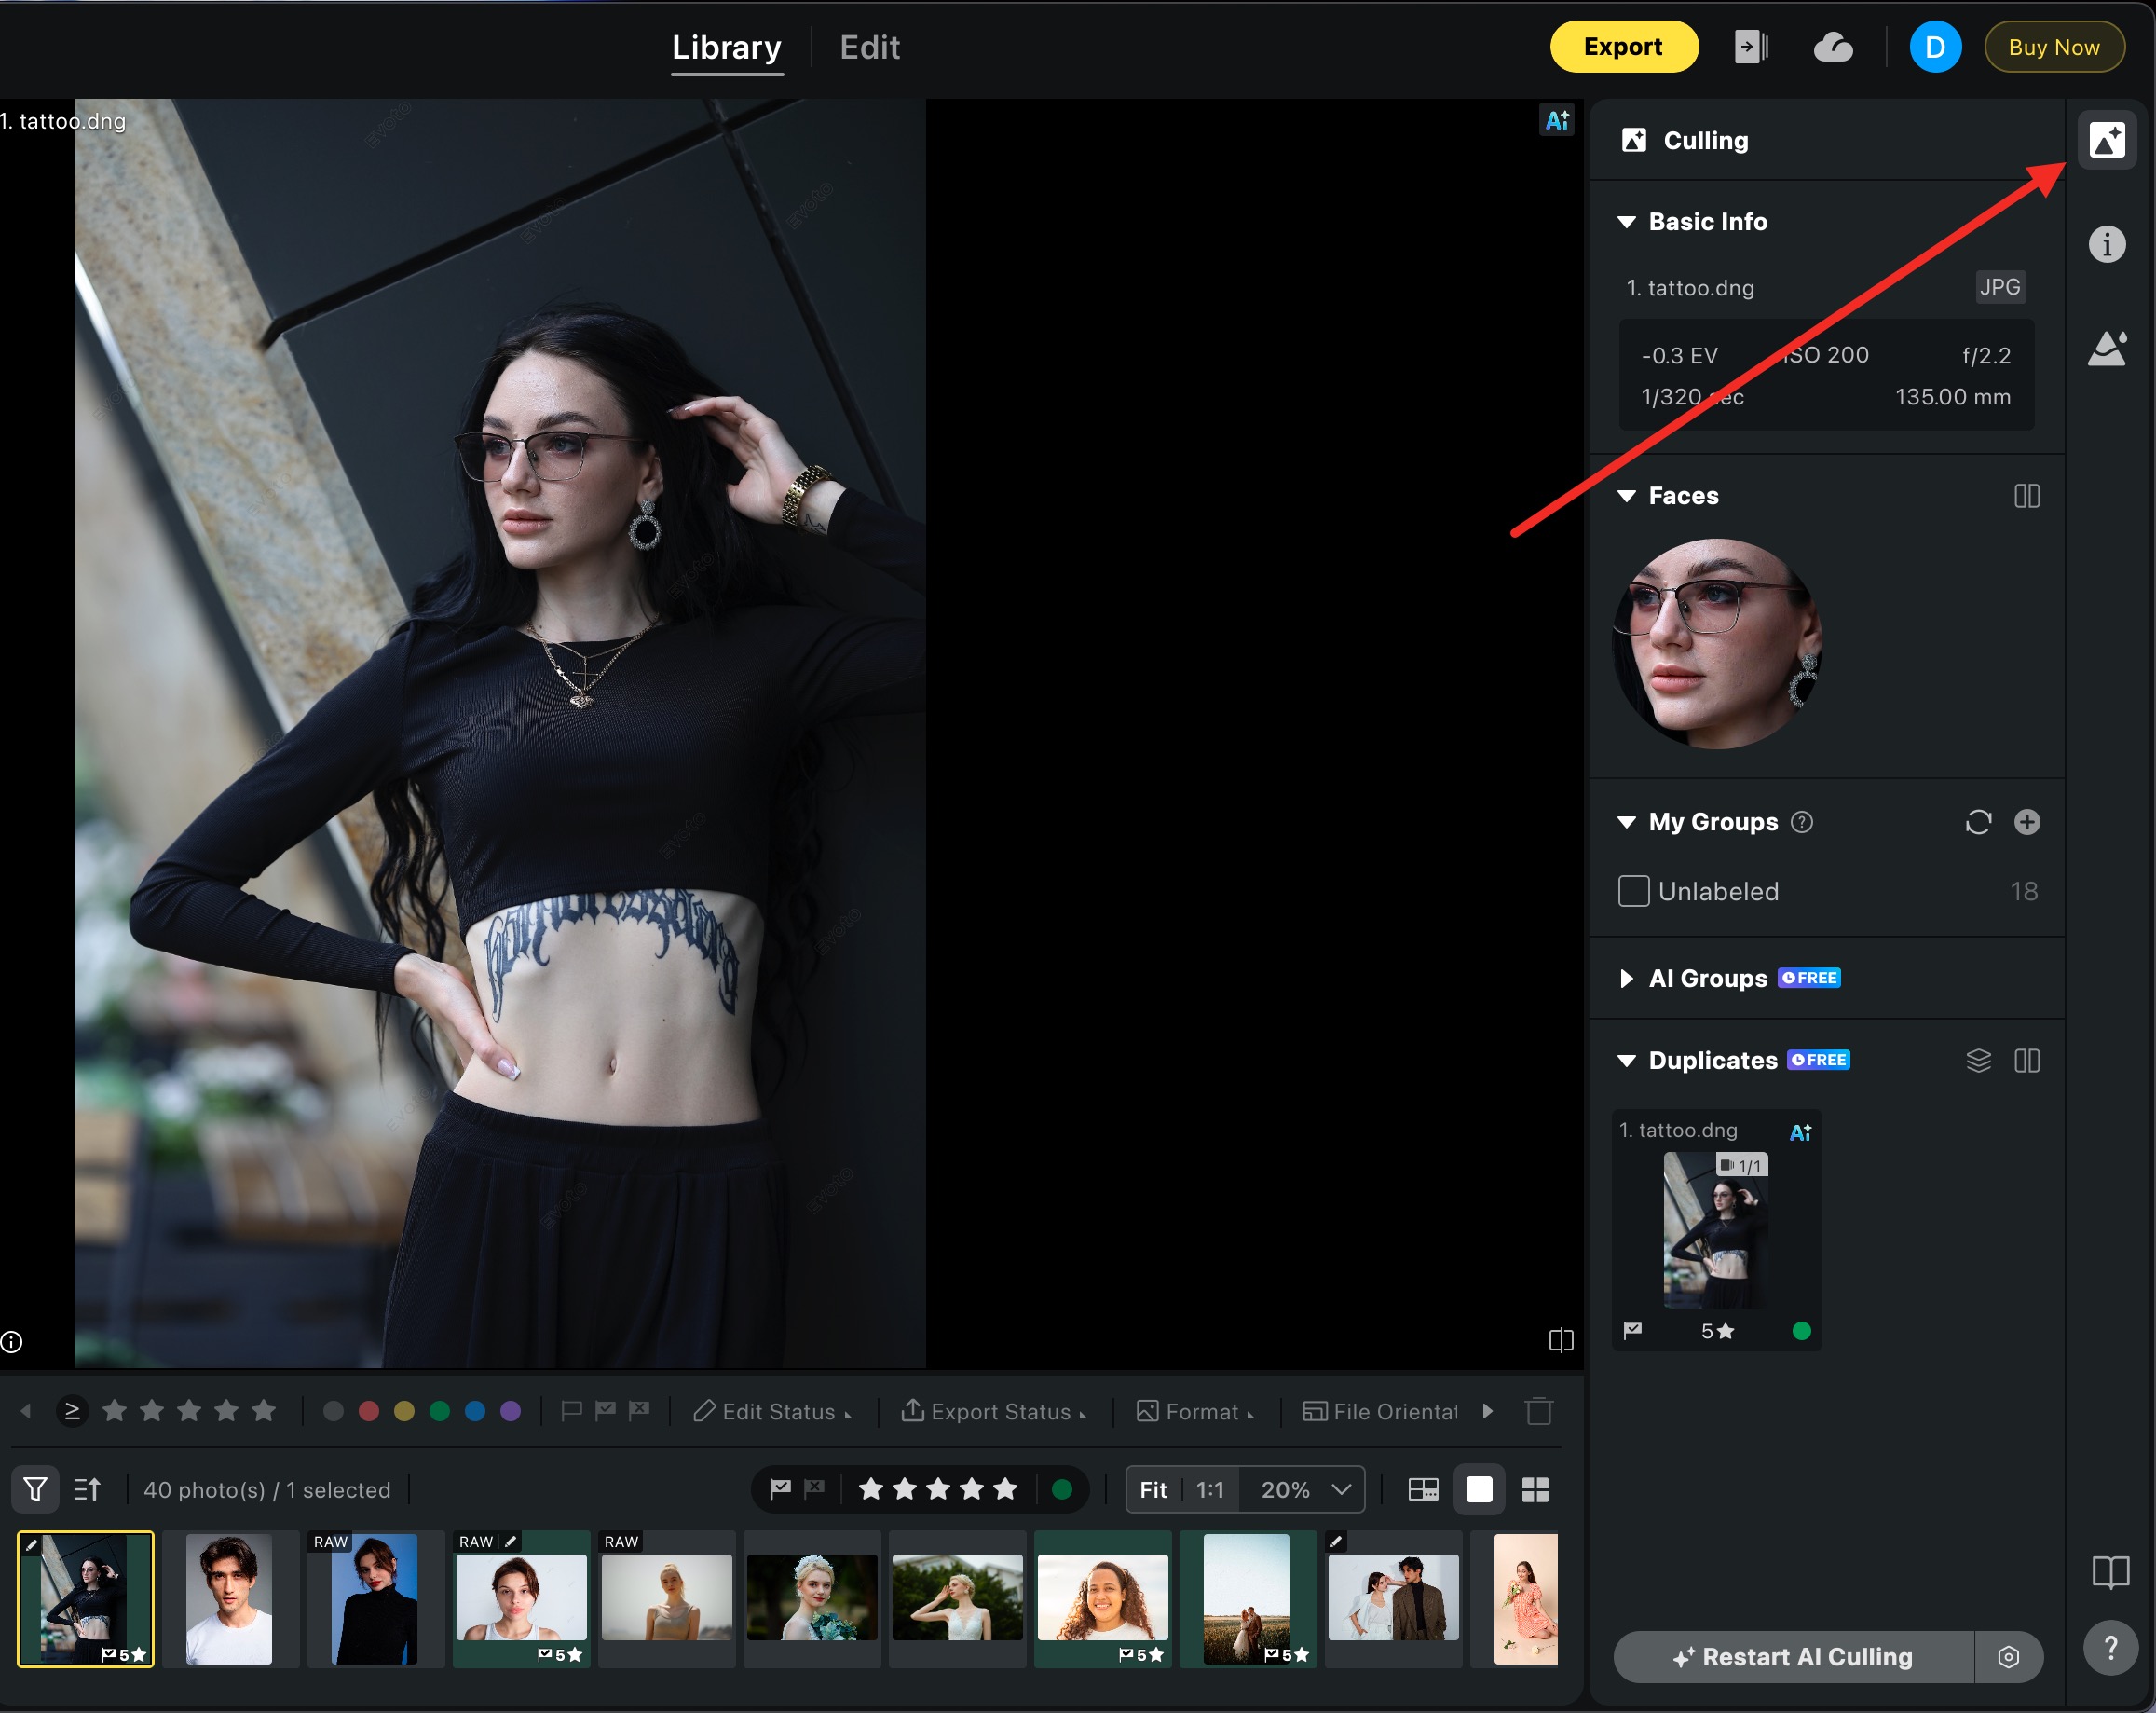This screenshot has width=2156, height=1713.
Task: Select the Library tab
Action: click(726, 47)
